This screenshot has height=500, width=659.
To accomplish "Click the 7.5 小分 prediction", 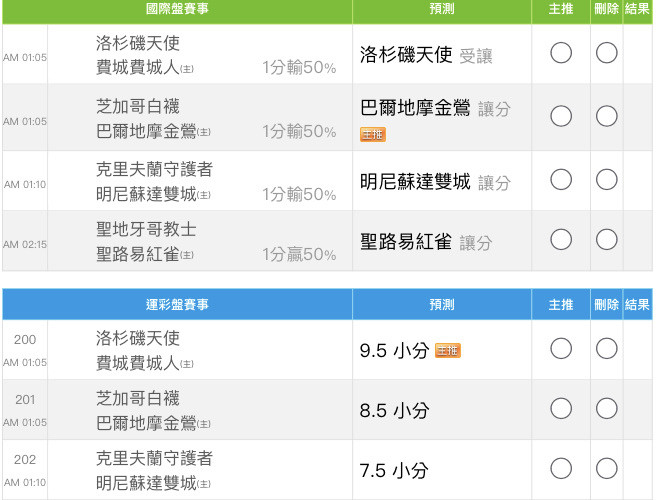I will pyautogui.click(x=394, y=471).
